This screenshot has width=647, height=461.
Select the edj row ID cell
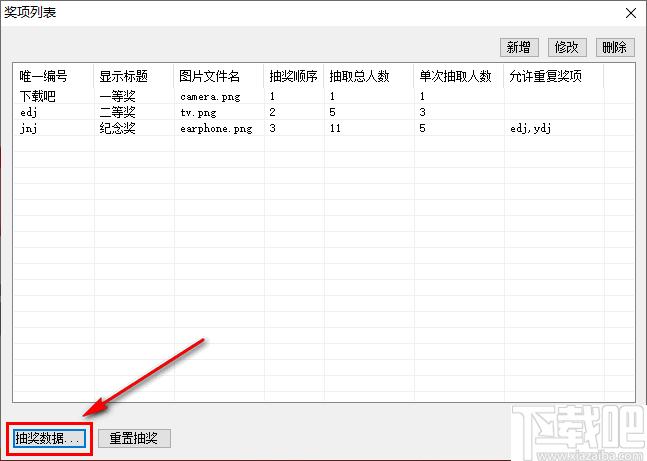pyautogui.click(x=29, y=112)
